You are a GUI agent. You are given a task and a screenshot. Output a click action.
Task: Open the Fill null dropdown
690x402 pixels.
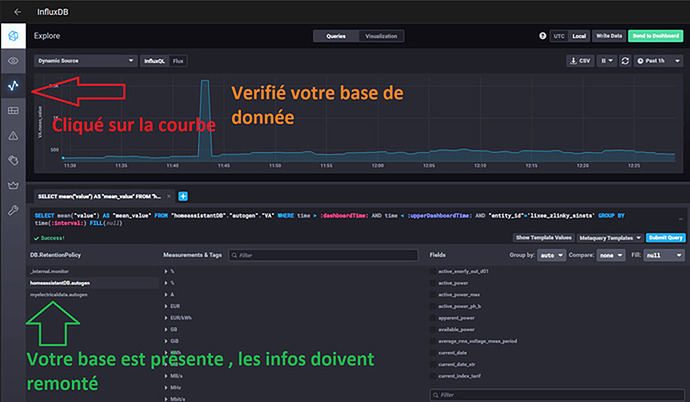[x=664, y=255]
